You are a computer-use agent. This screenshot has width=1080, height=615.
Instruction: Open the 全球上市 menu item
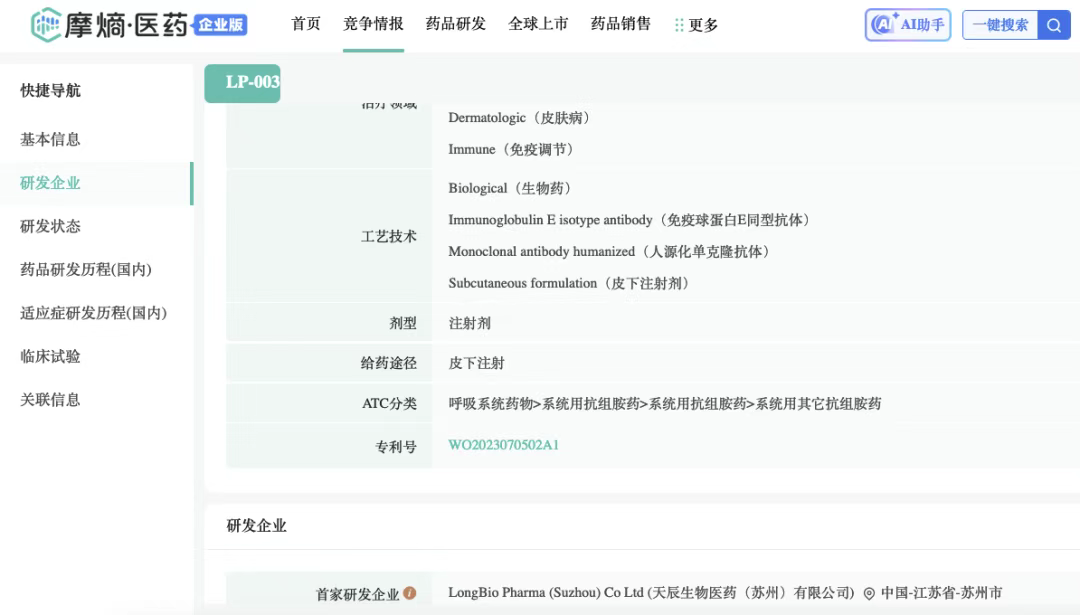click(538, 24)
